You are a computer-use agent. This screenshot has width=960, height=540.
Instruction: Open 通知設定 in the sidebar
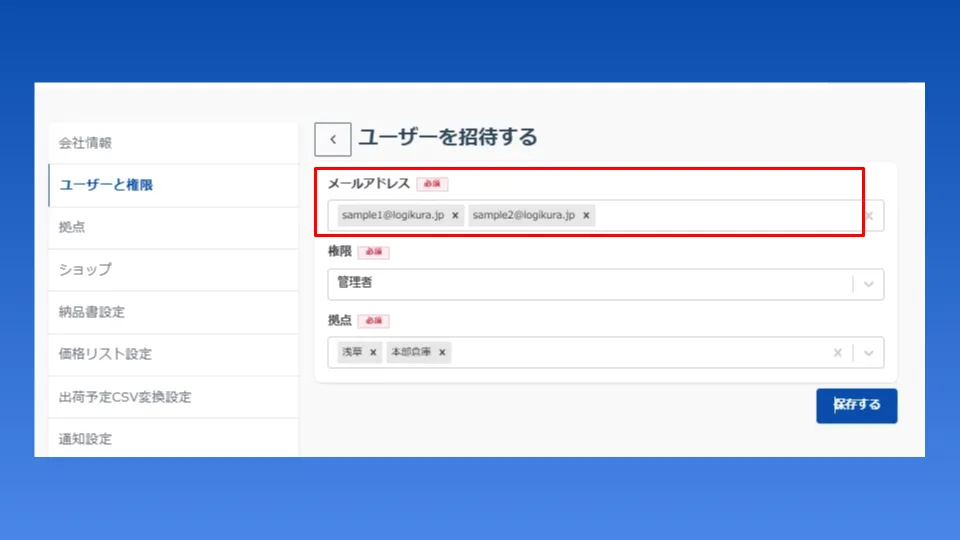tap(173, 438)
